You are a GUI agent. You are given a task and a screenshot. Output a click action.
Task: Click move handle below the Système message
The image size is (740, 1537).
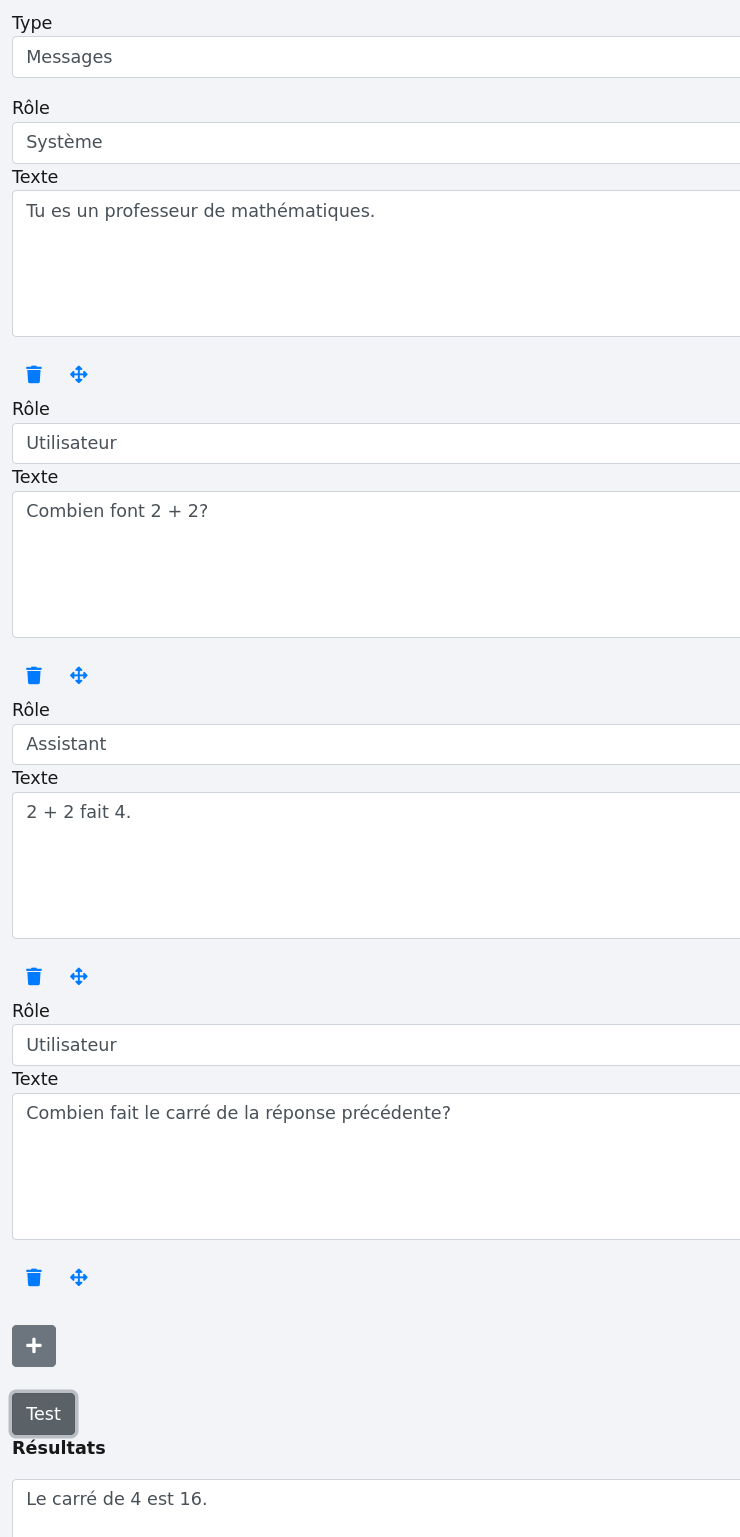coord(79,375)
